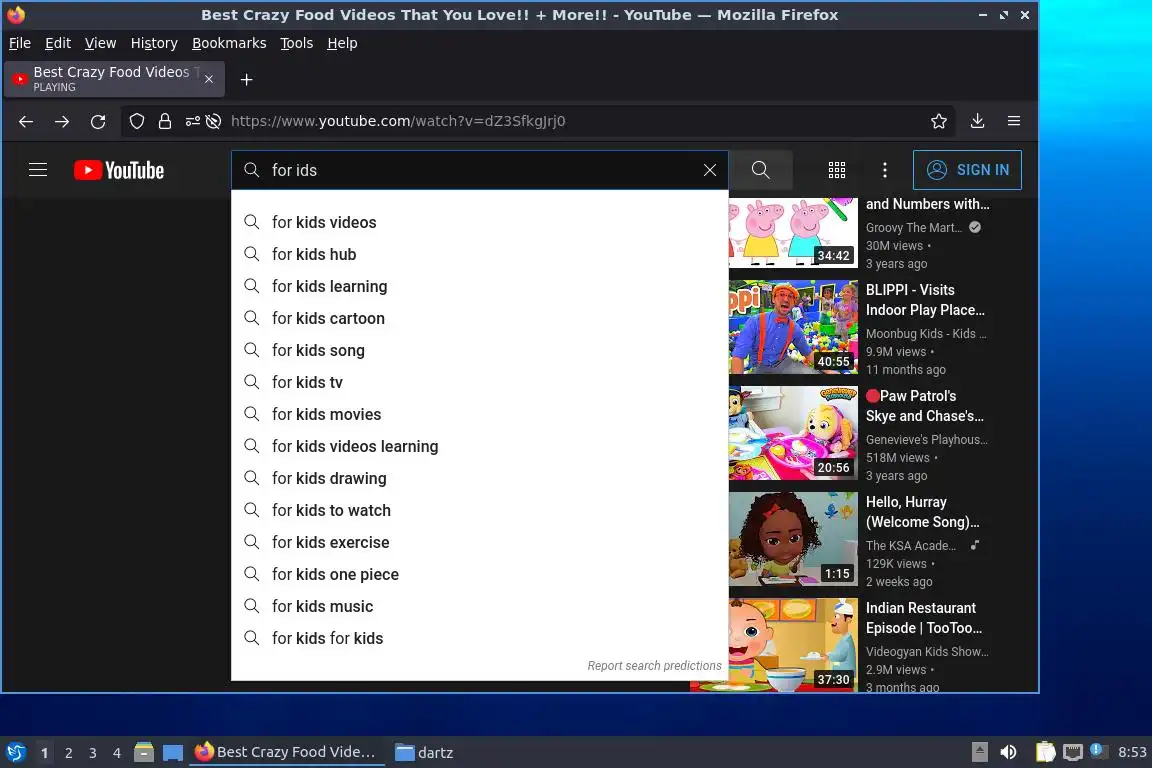Select suggestion 'for kids hub'
Viewport: 1152px width, 768px height.
click(x=479, y=254)
